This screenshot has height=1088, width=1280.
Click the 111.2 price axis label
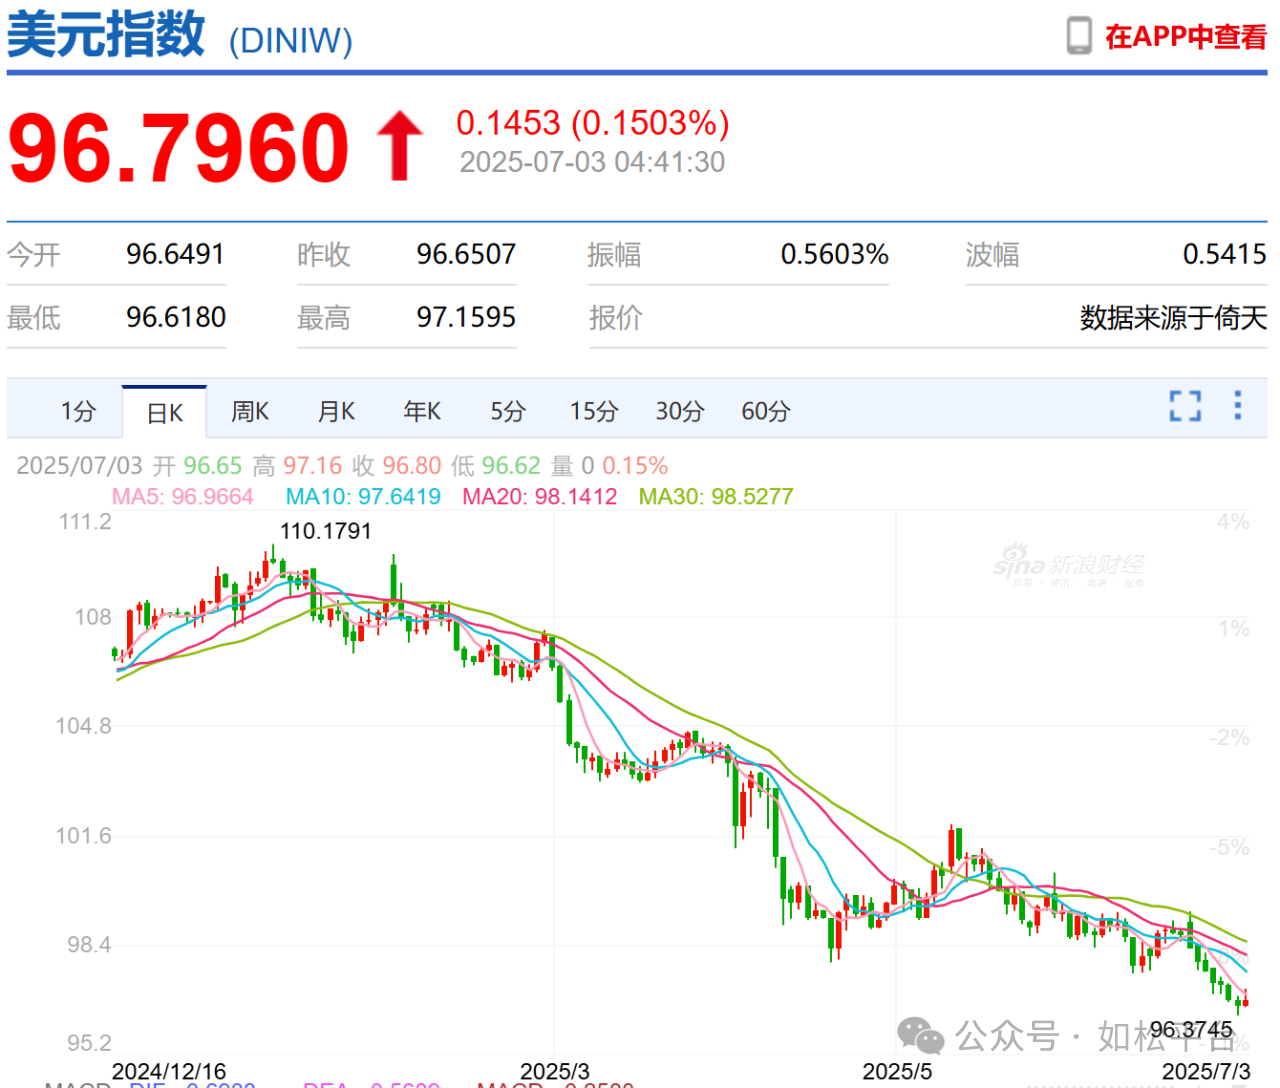(85, 522)
